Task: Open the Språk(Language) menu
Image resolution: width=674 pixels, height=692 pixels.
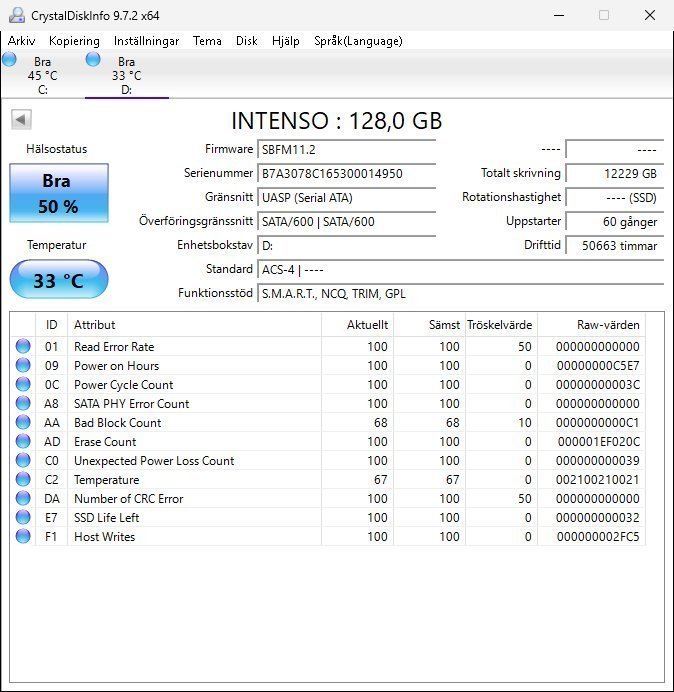Action: 358,41
